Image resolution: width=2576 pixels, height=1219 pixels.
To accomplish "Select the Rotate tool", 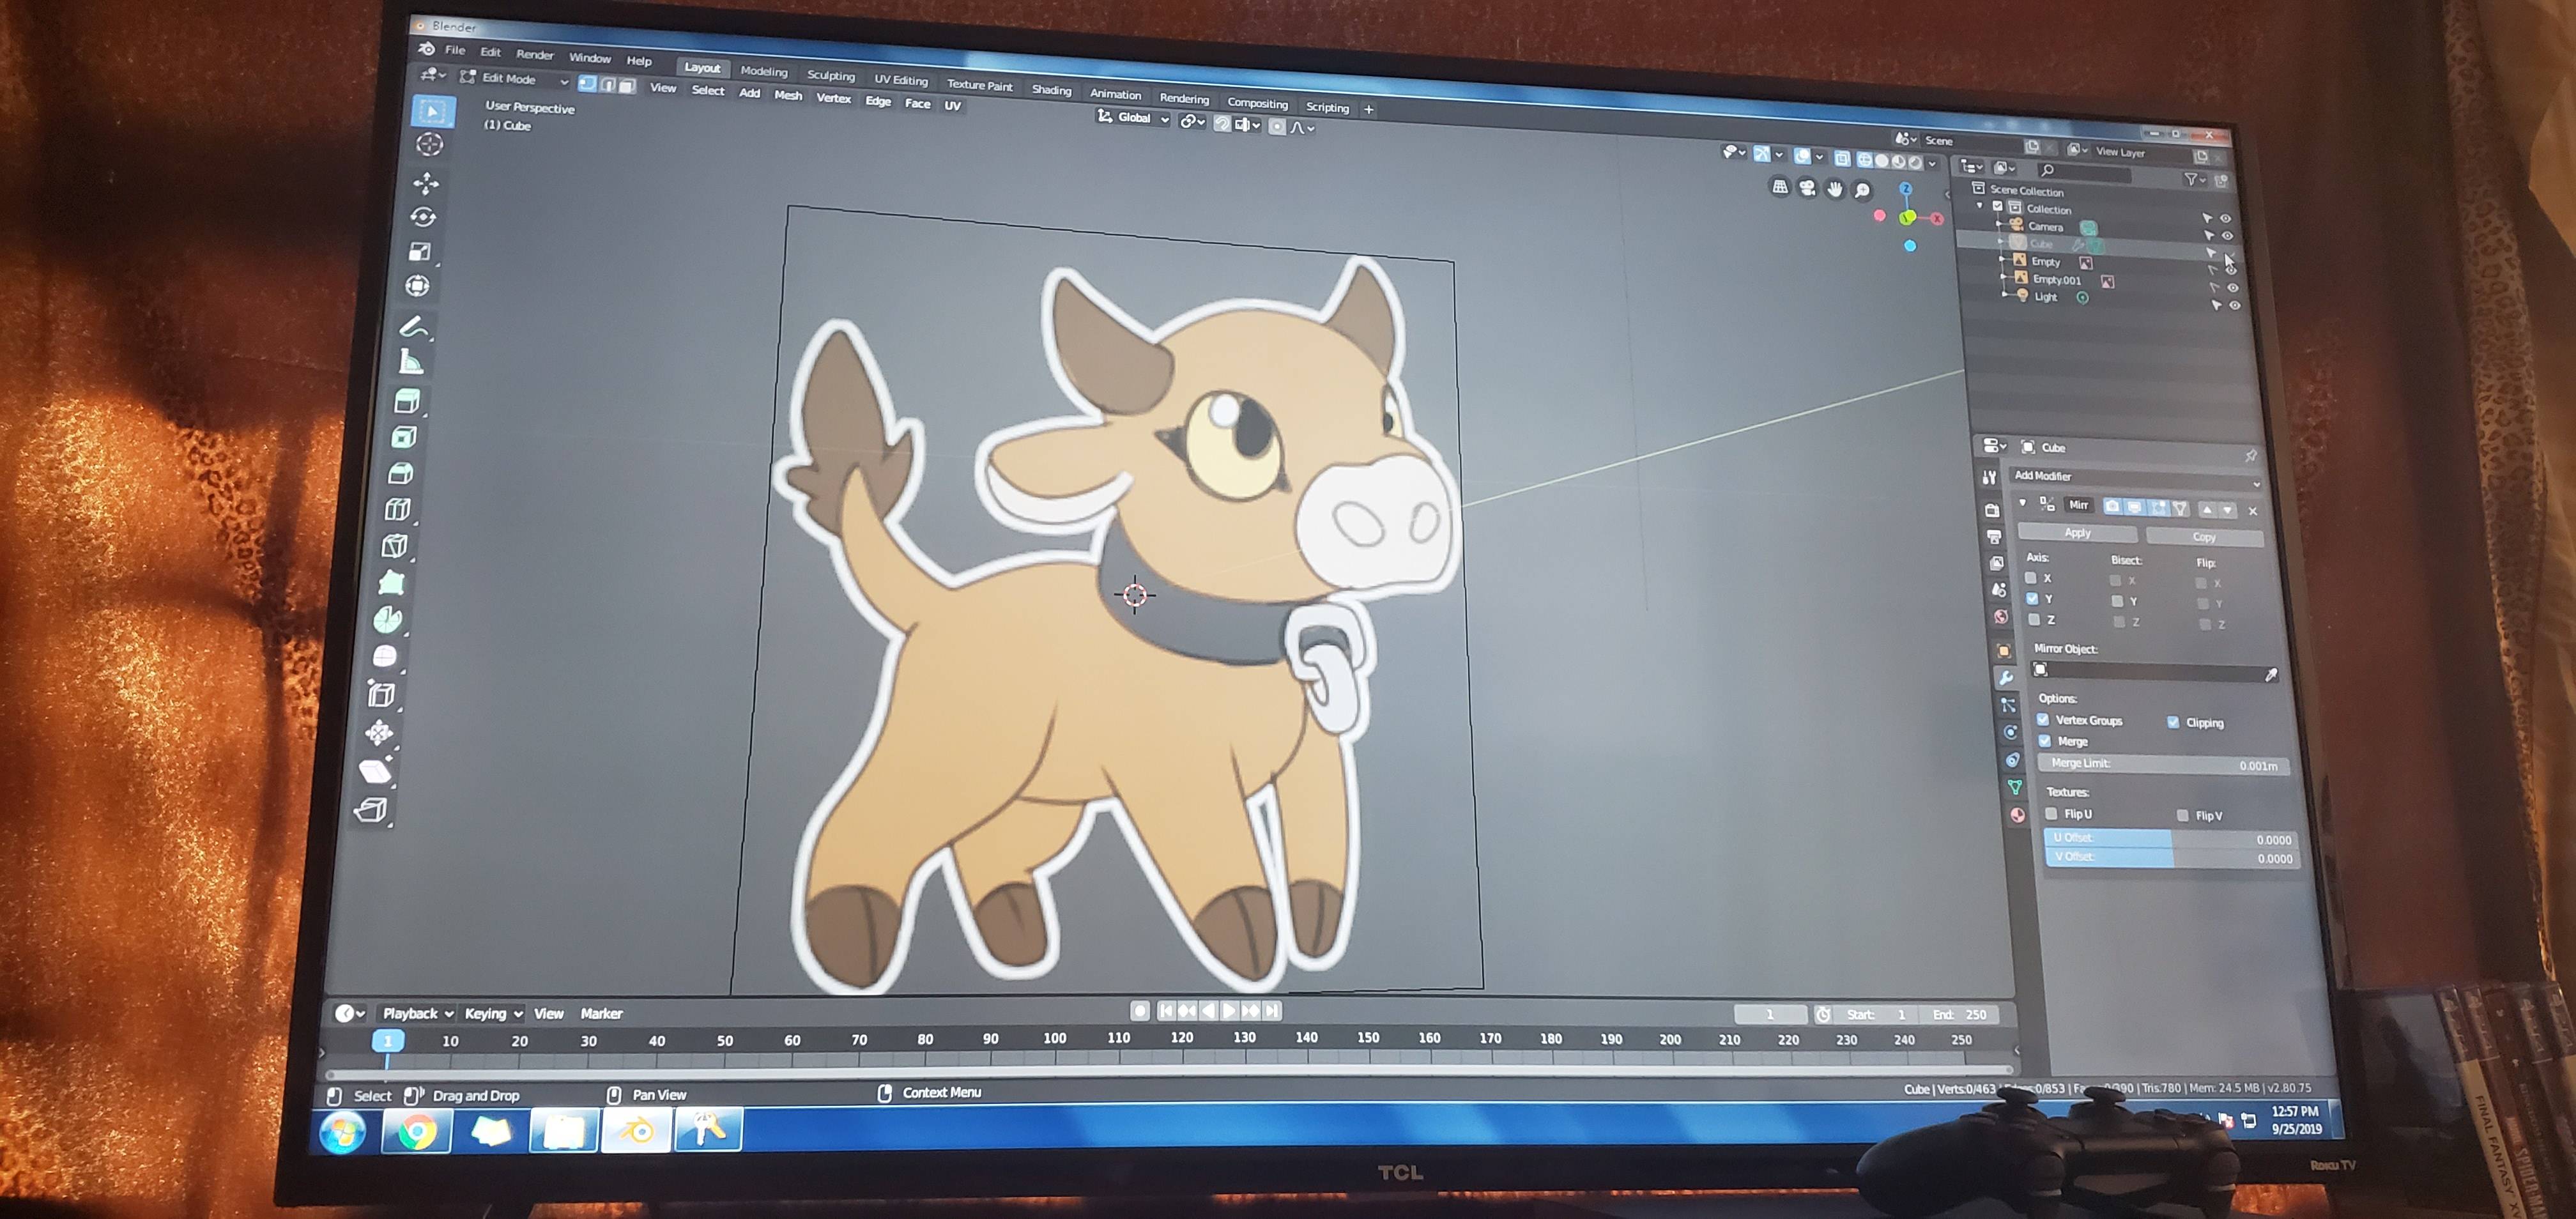I will 423,217.
